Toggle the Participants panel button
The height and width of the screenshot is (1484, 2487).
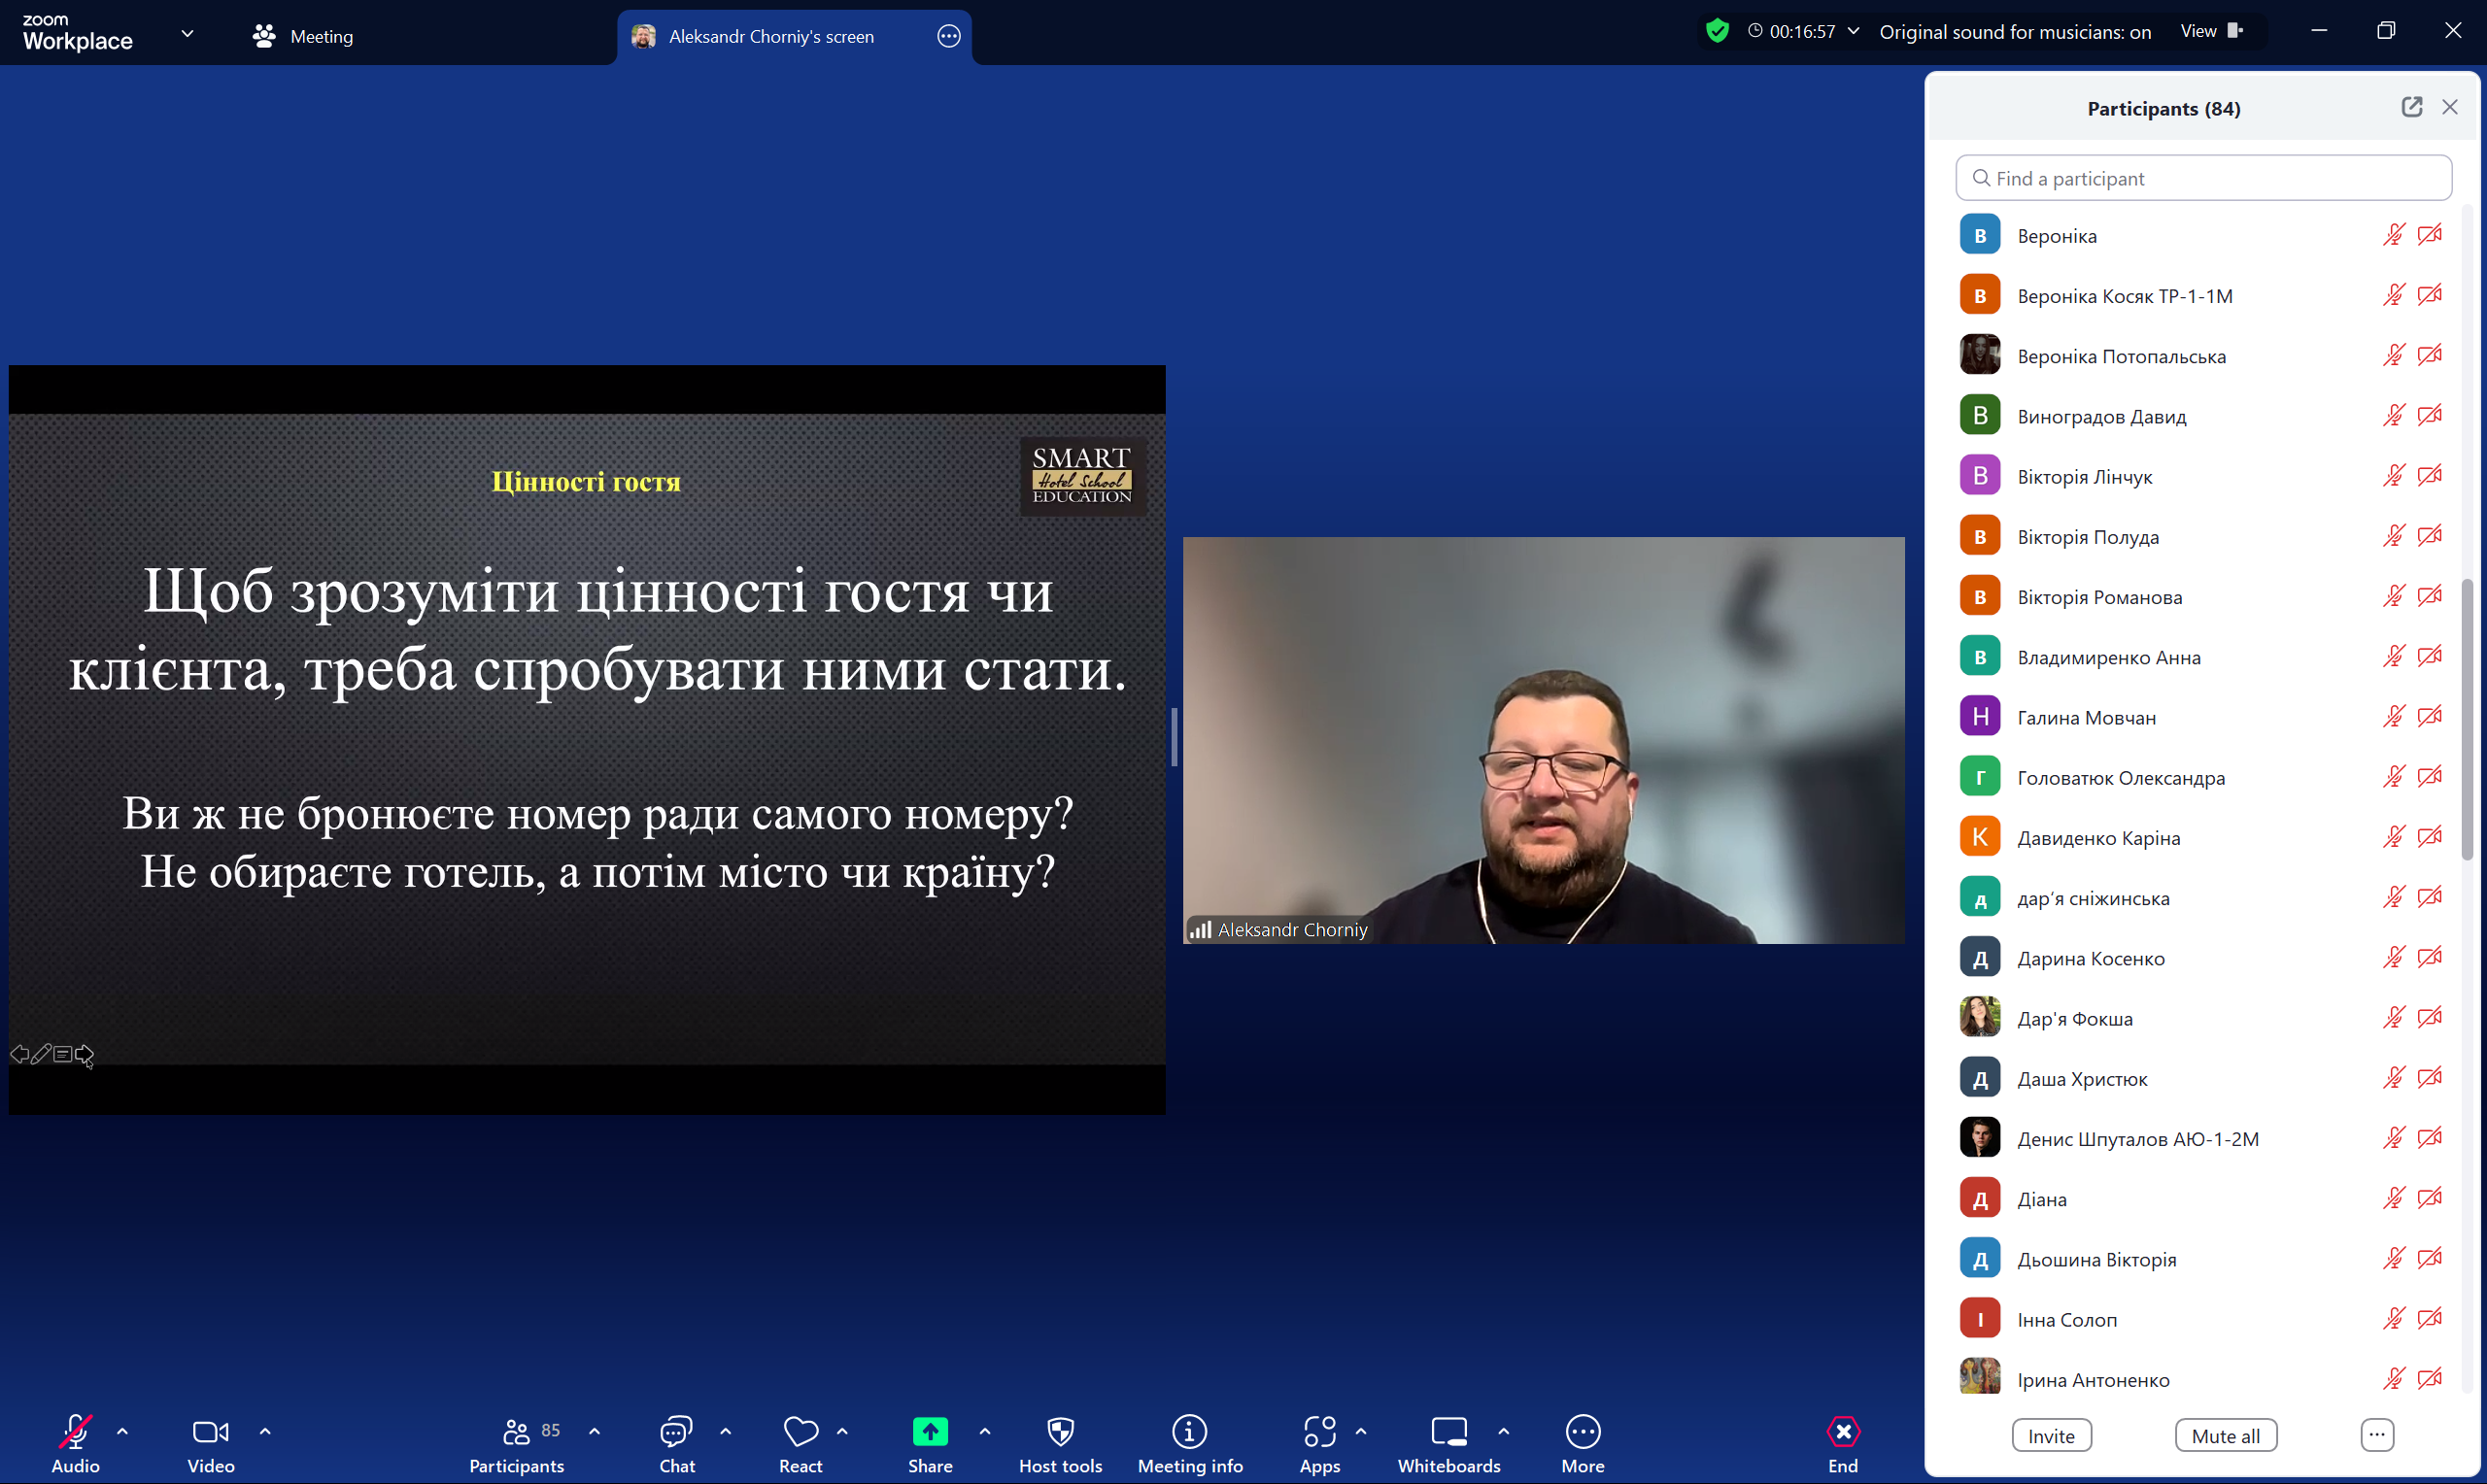pos(517,1432)
